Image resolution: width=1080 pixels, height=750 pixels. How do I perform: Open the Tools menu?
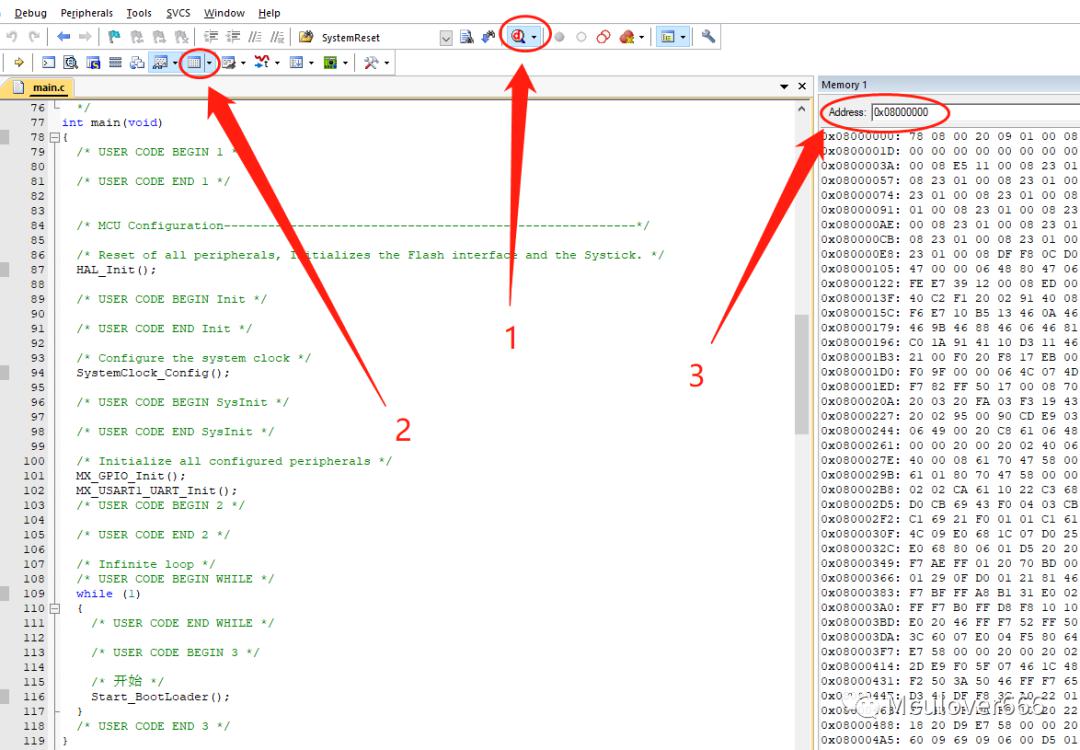click(139, 13)
